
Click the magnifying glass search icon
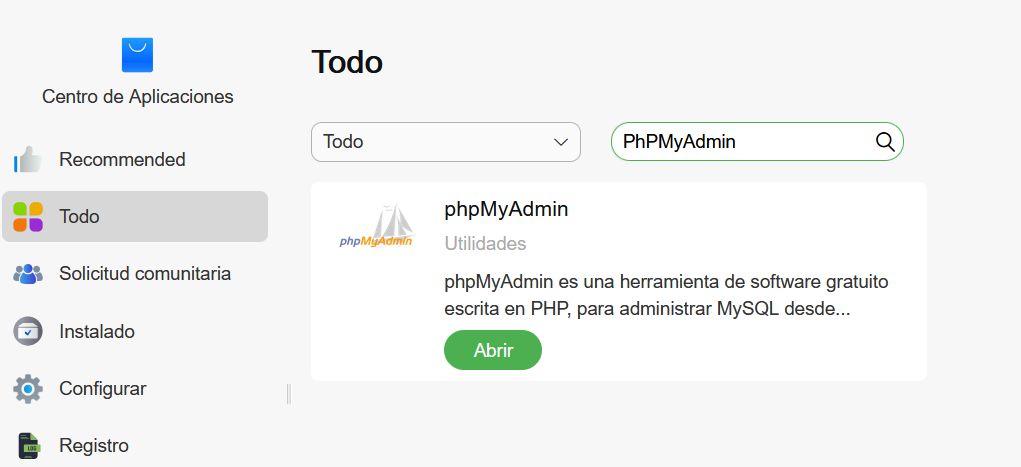point(885,142)
